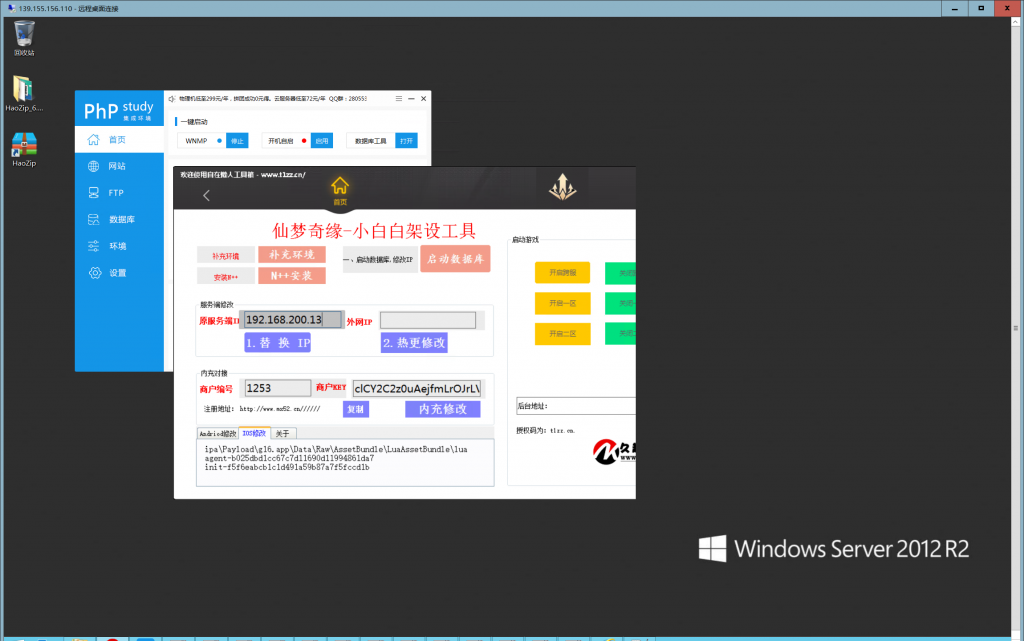Click the grey 补充环境 label box
The image size is (1024, 641).
pyautogui.click(x=225, y=256)
